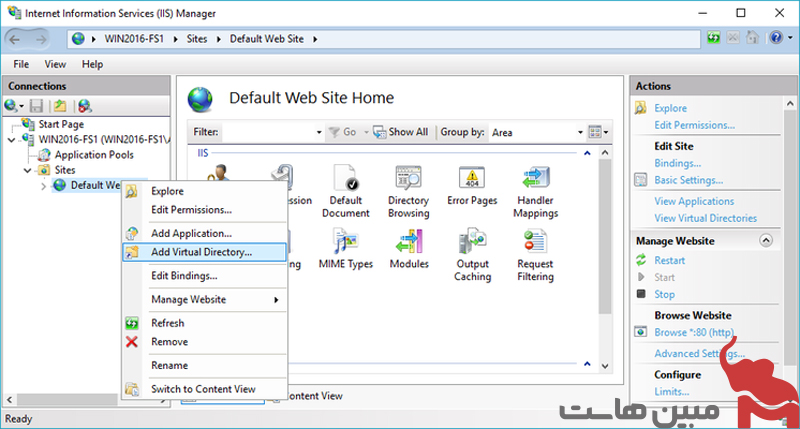The height and width of the screenshot is (429, 800).
Task: Click the Delete connection icon in Connections toolbar
Action: 84,106
